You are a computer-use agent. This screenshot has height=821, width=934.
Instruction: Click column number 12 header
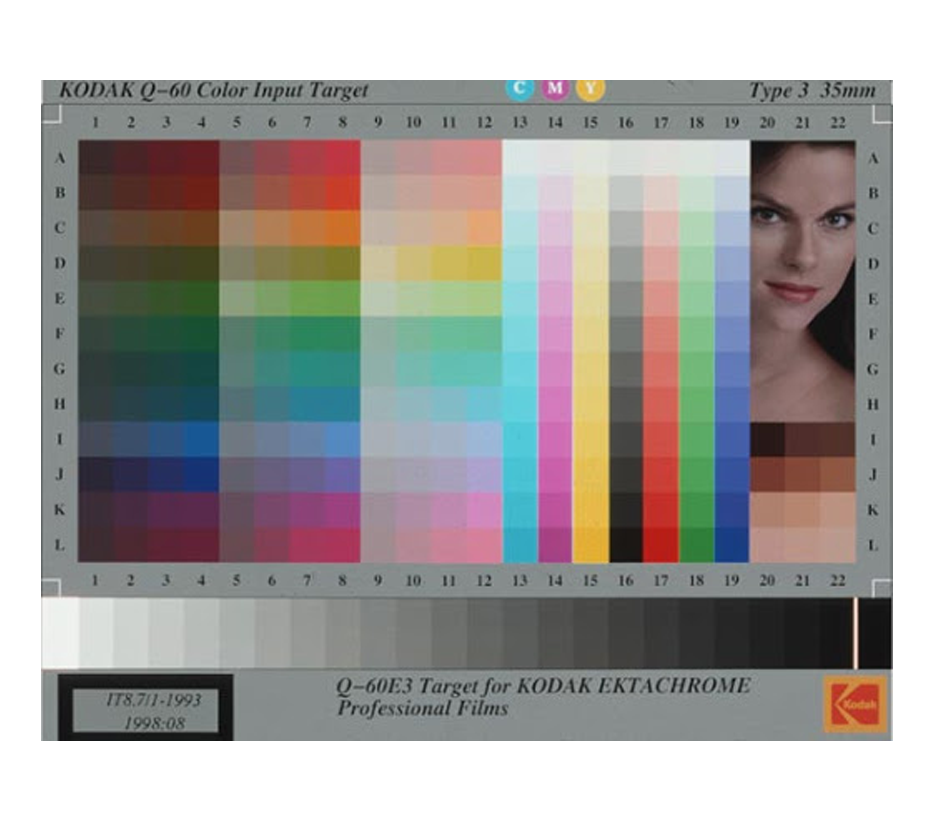click(x=484, y=124)
